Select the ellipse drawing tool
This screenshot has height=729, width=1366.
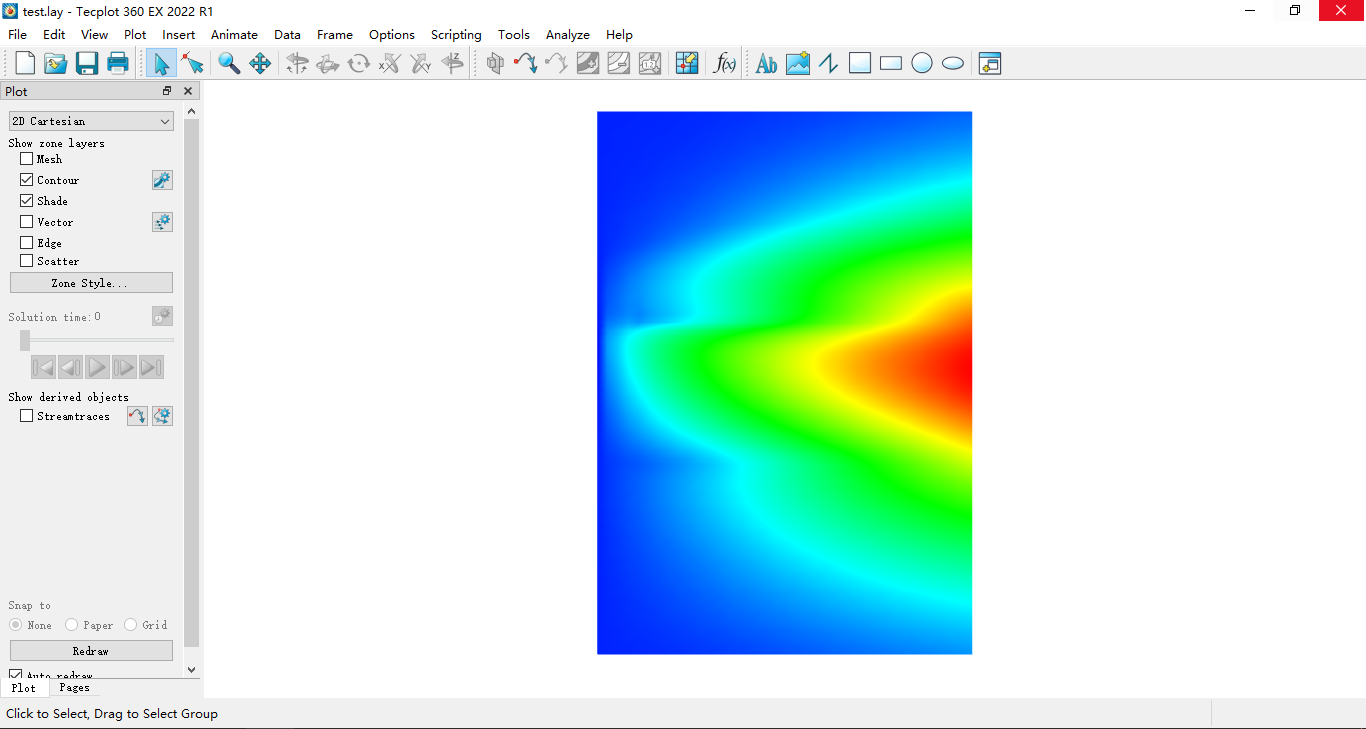(953, 63)
